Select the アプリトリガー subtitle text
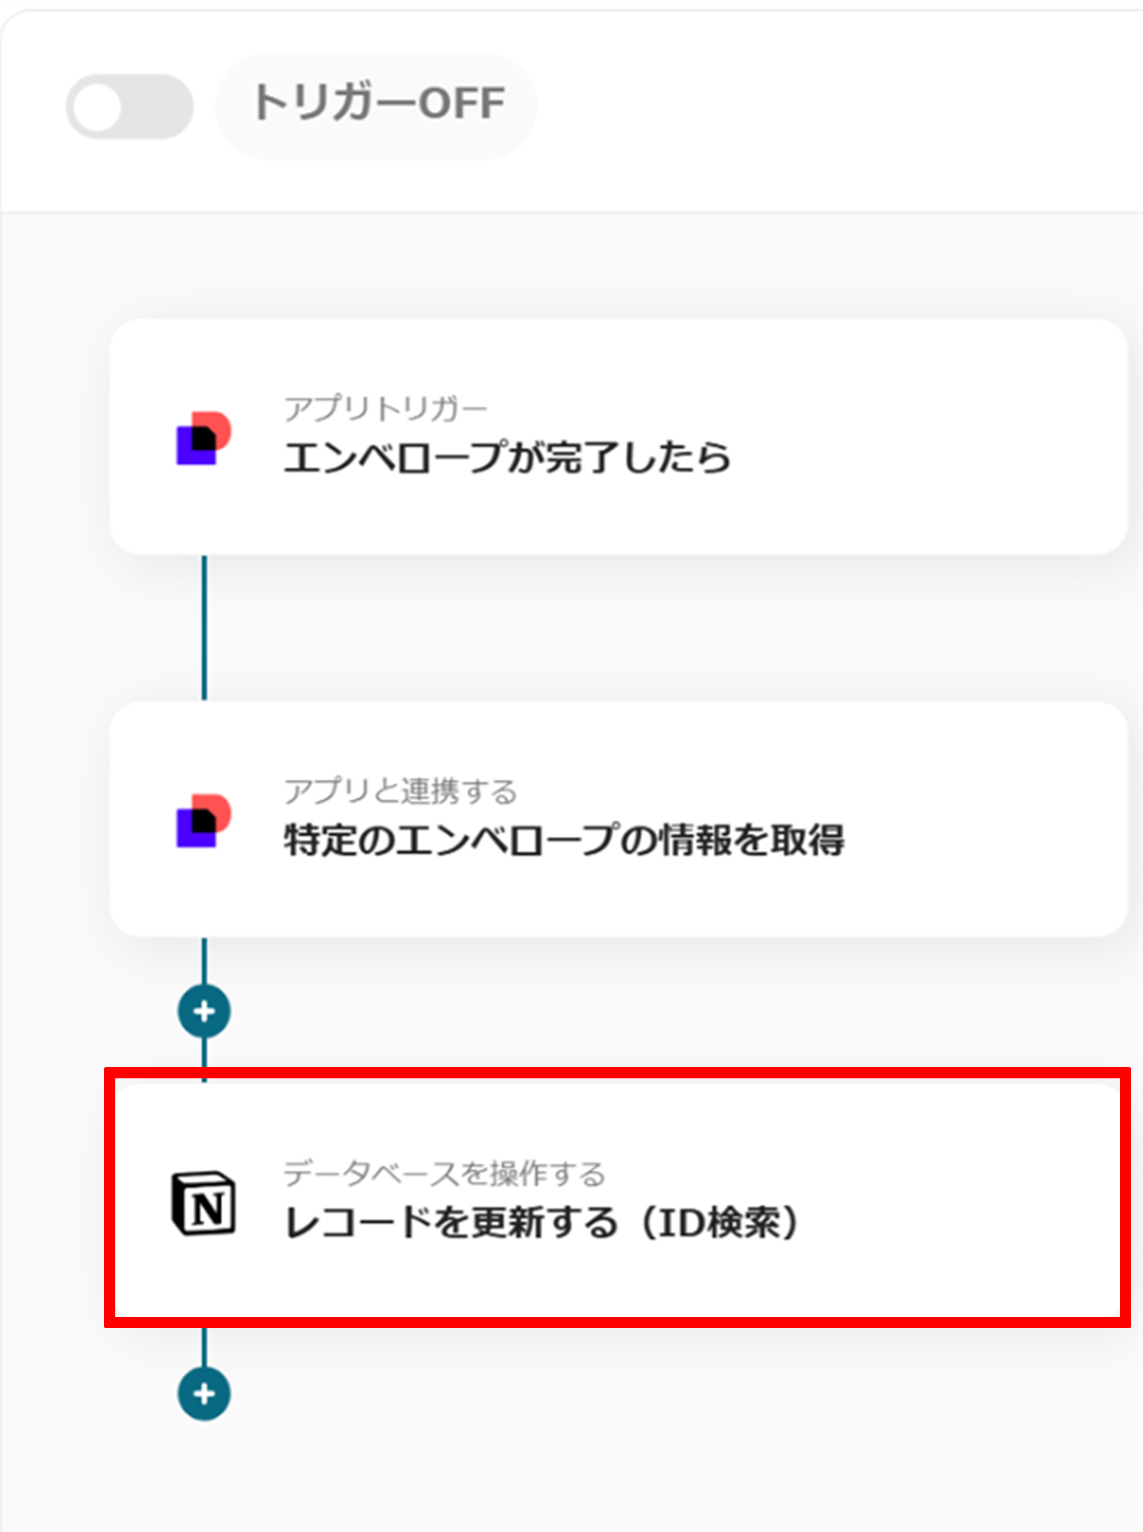This screenshot has height=1532, width=1143. (385, 408)
